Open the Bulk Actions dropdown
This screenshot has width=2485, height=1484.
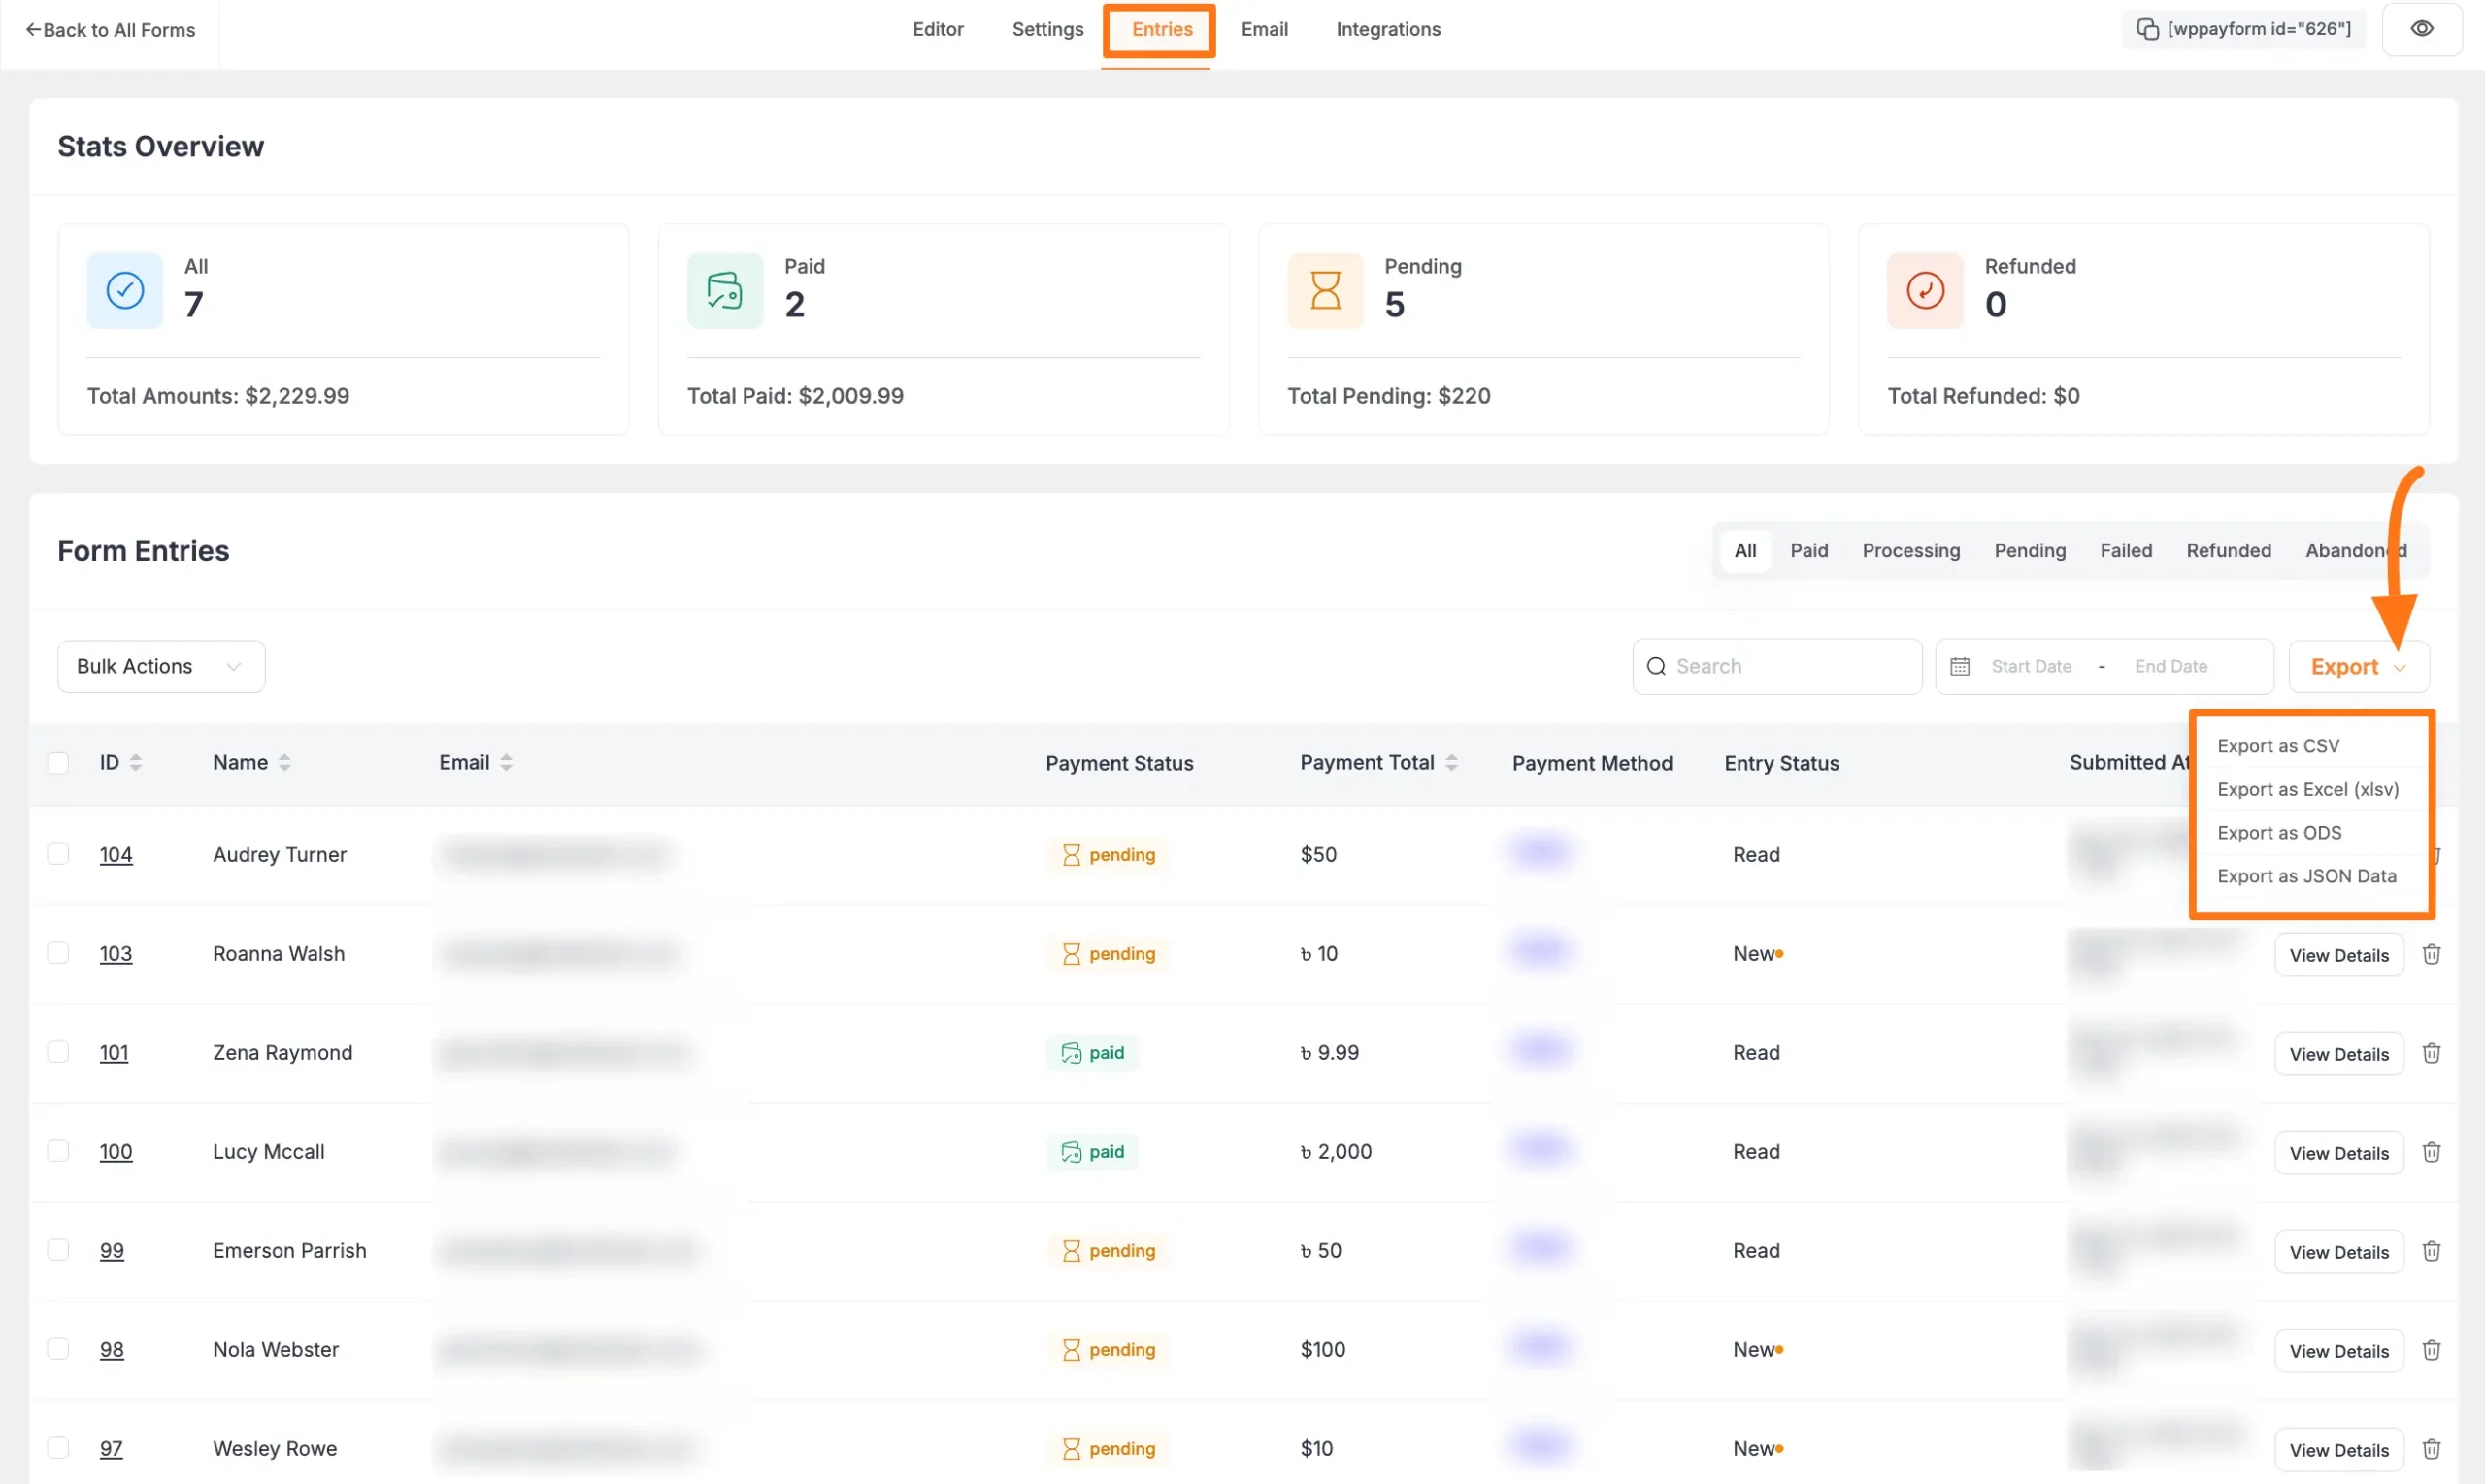tap(161, 666)
